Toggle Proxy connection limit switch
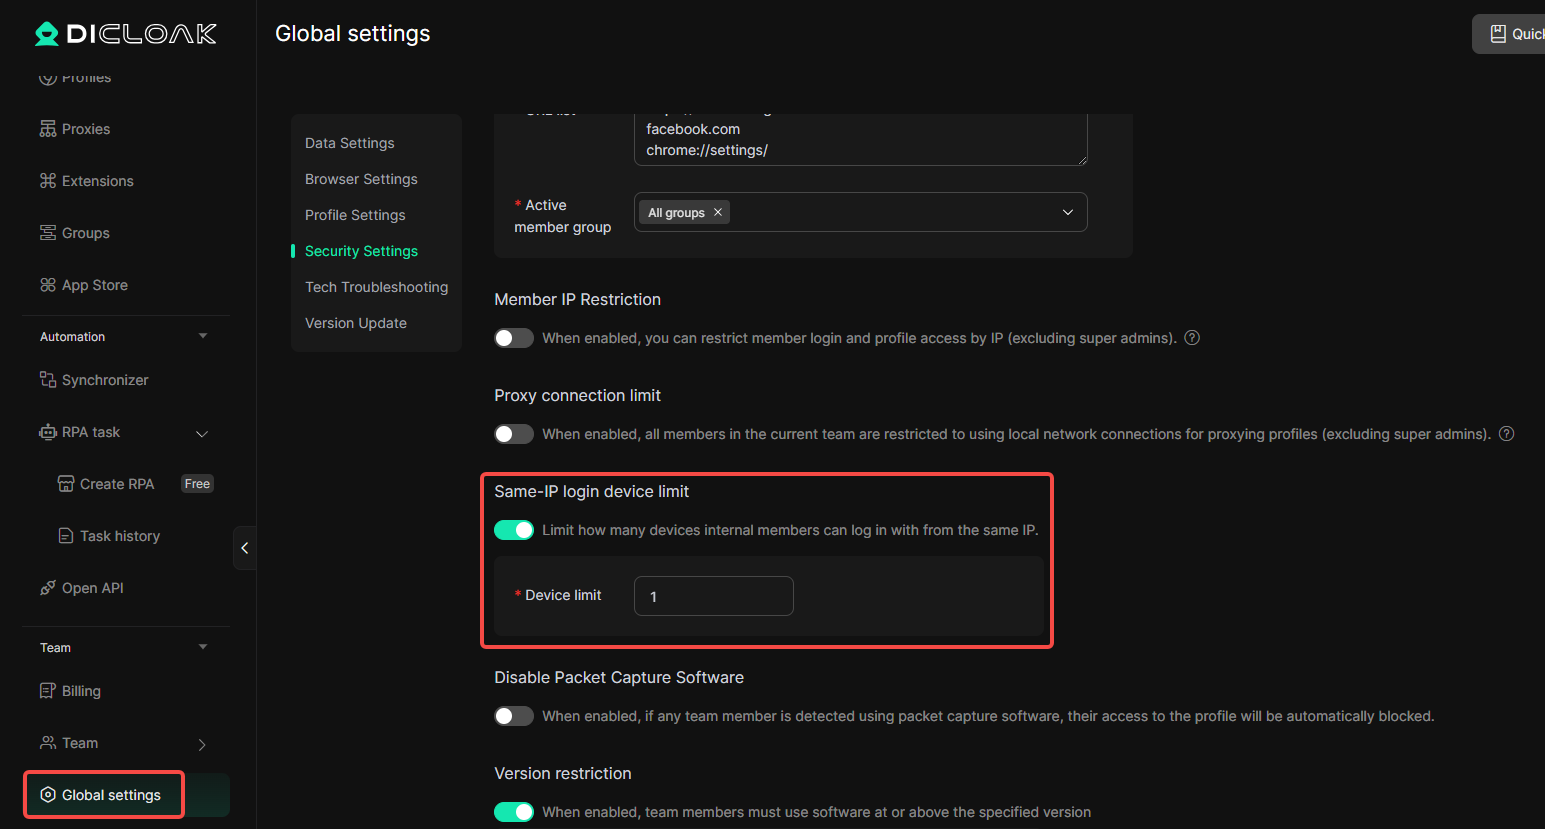Screen dimensions: 1545x829 [514, 434]
